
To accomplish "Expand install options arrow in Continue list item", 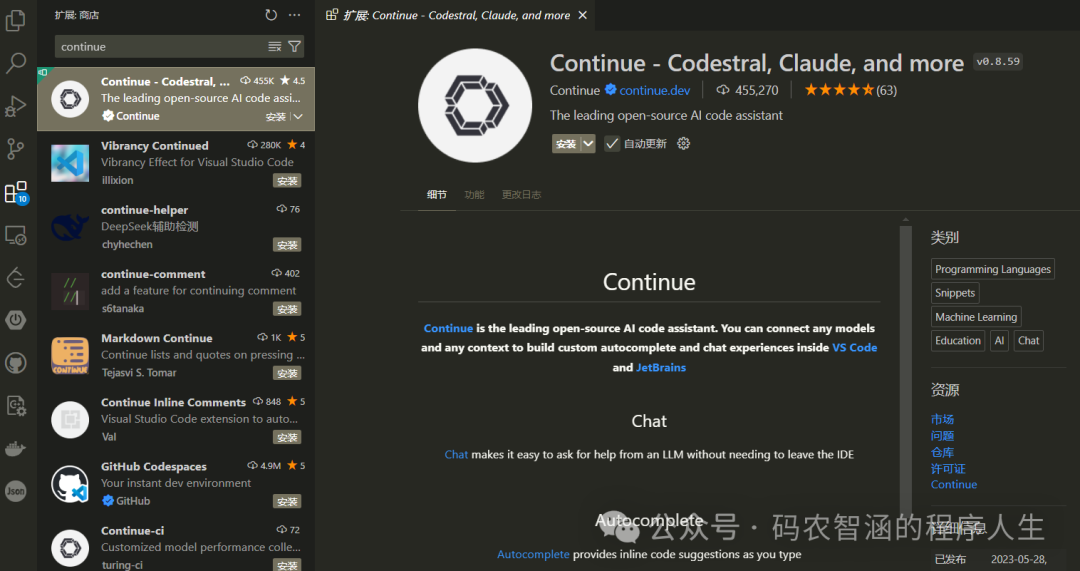I will (x=298, y=116).
